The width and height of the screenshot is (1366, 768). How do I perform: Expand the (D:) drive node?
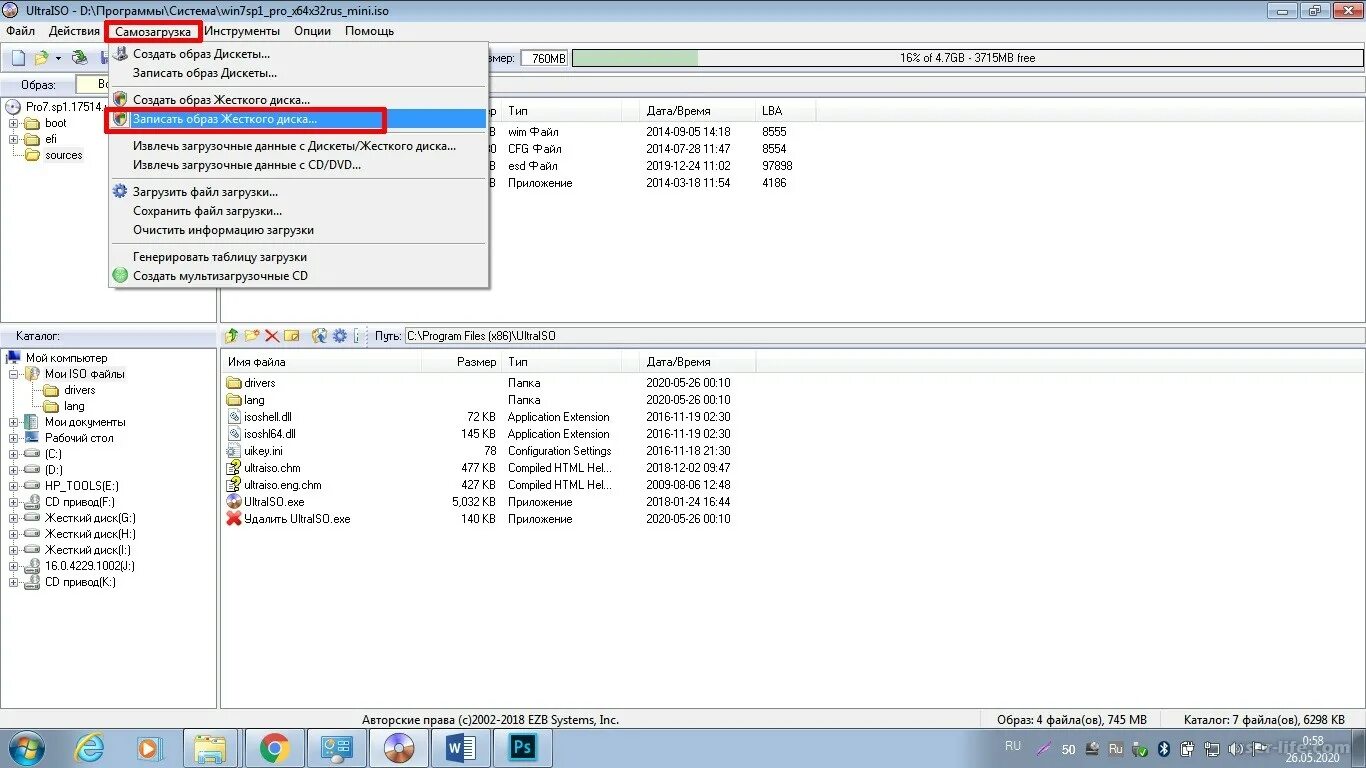(15, 470)
